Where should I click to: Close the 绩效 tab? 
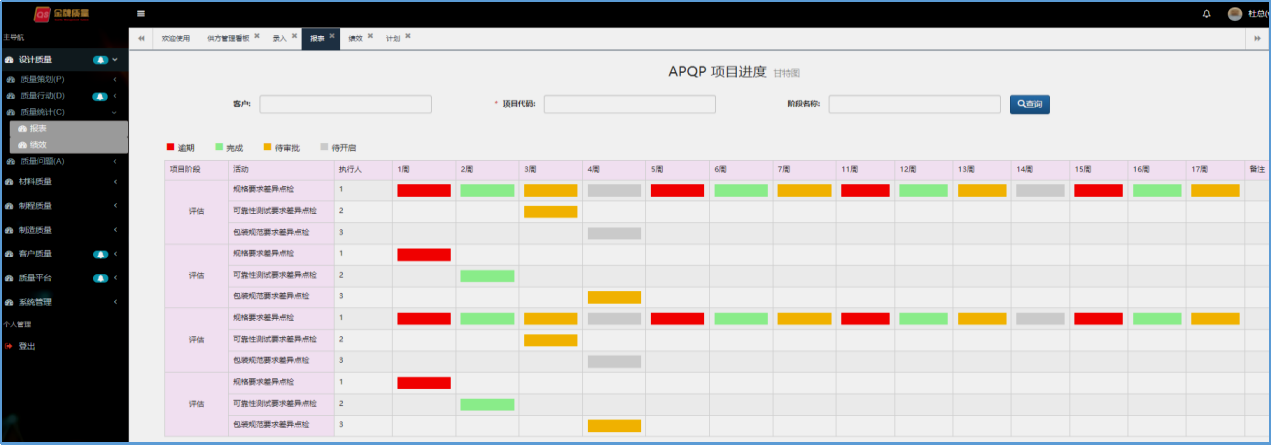[x=370, y=36]
